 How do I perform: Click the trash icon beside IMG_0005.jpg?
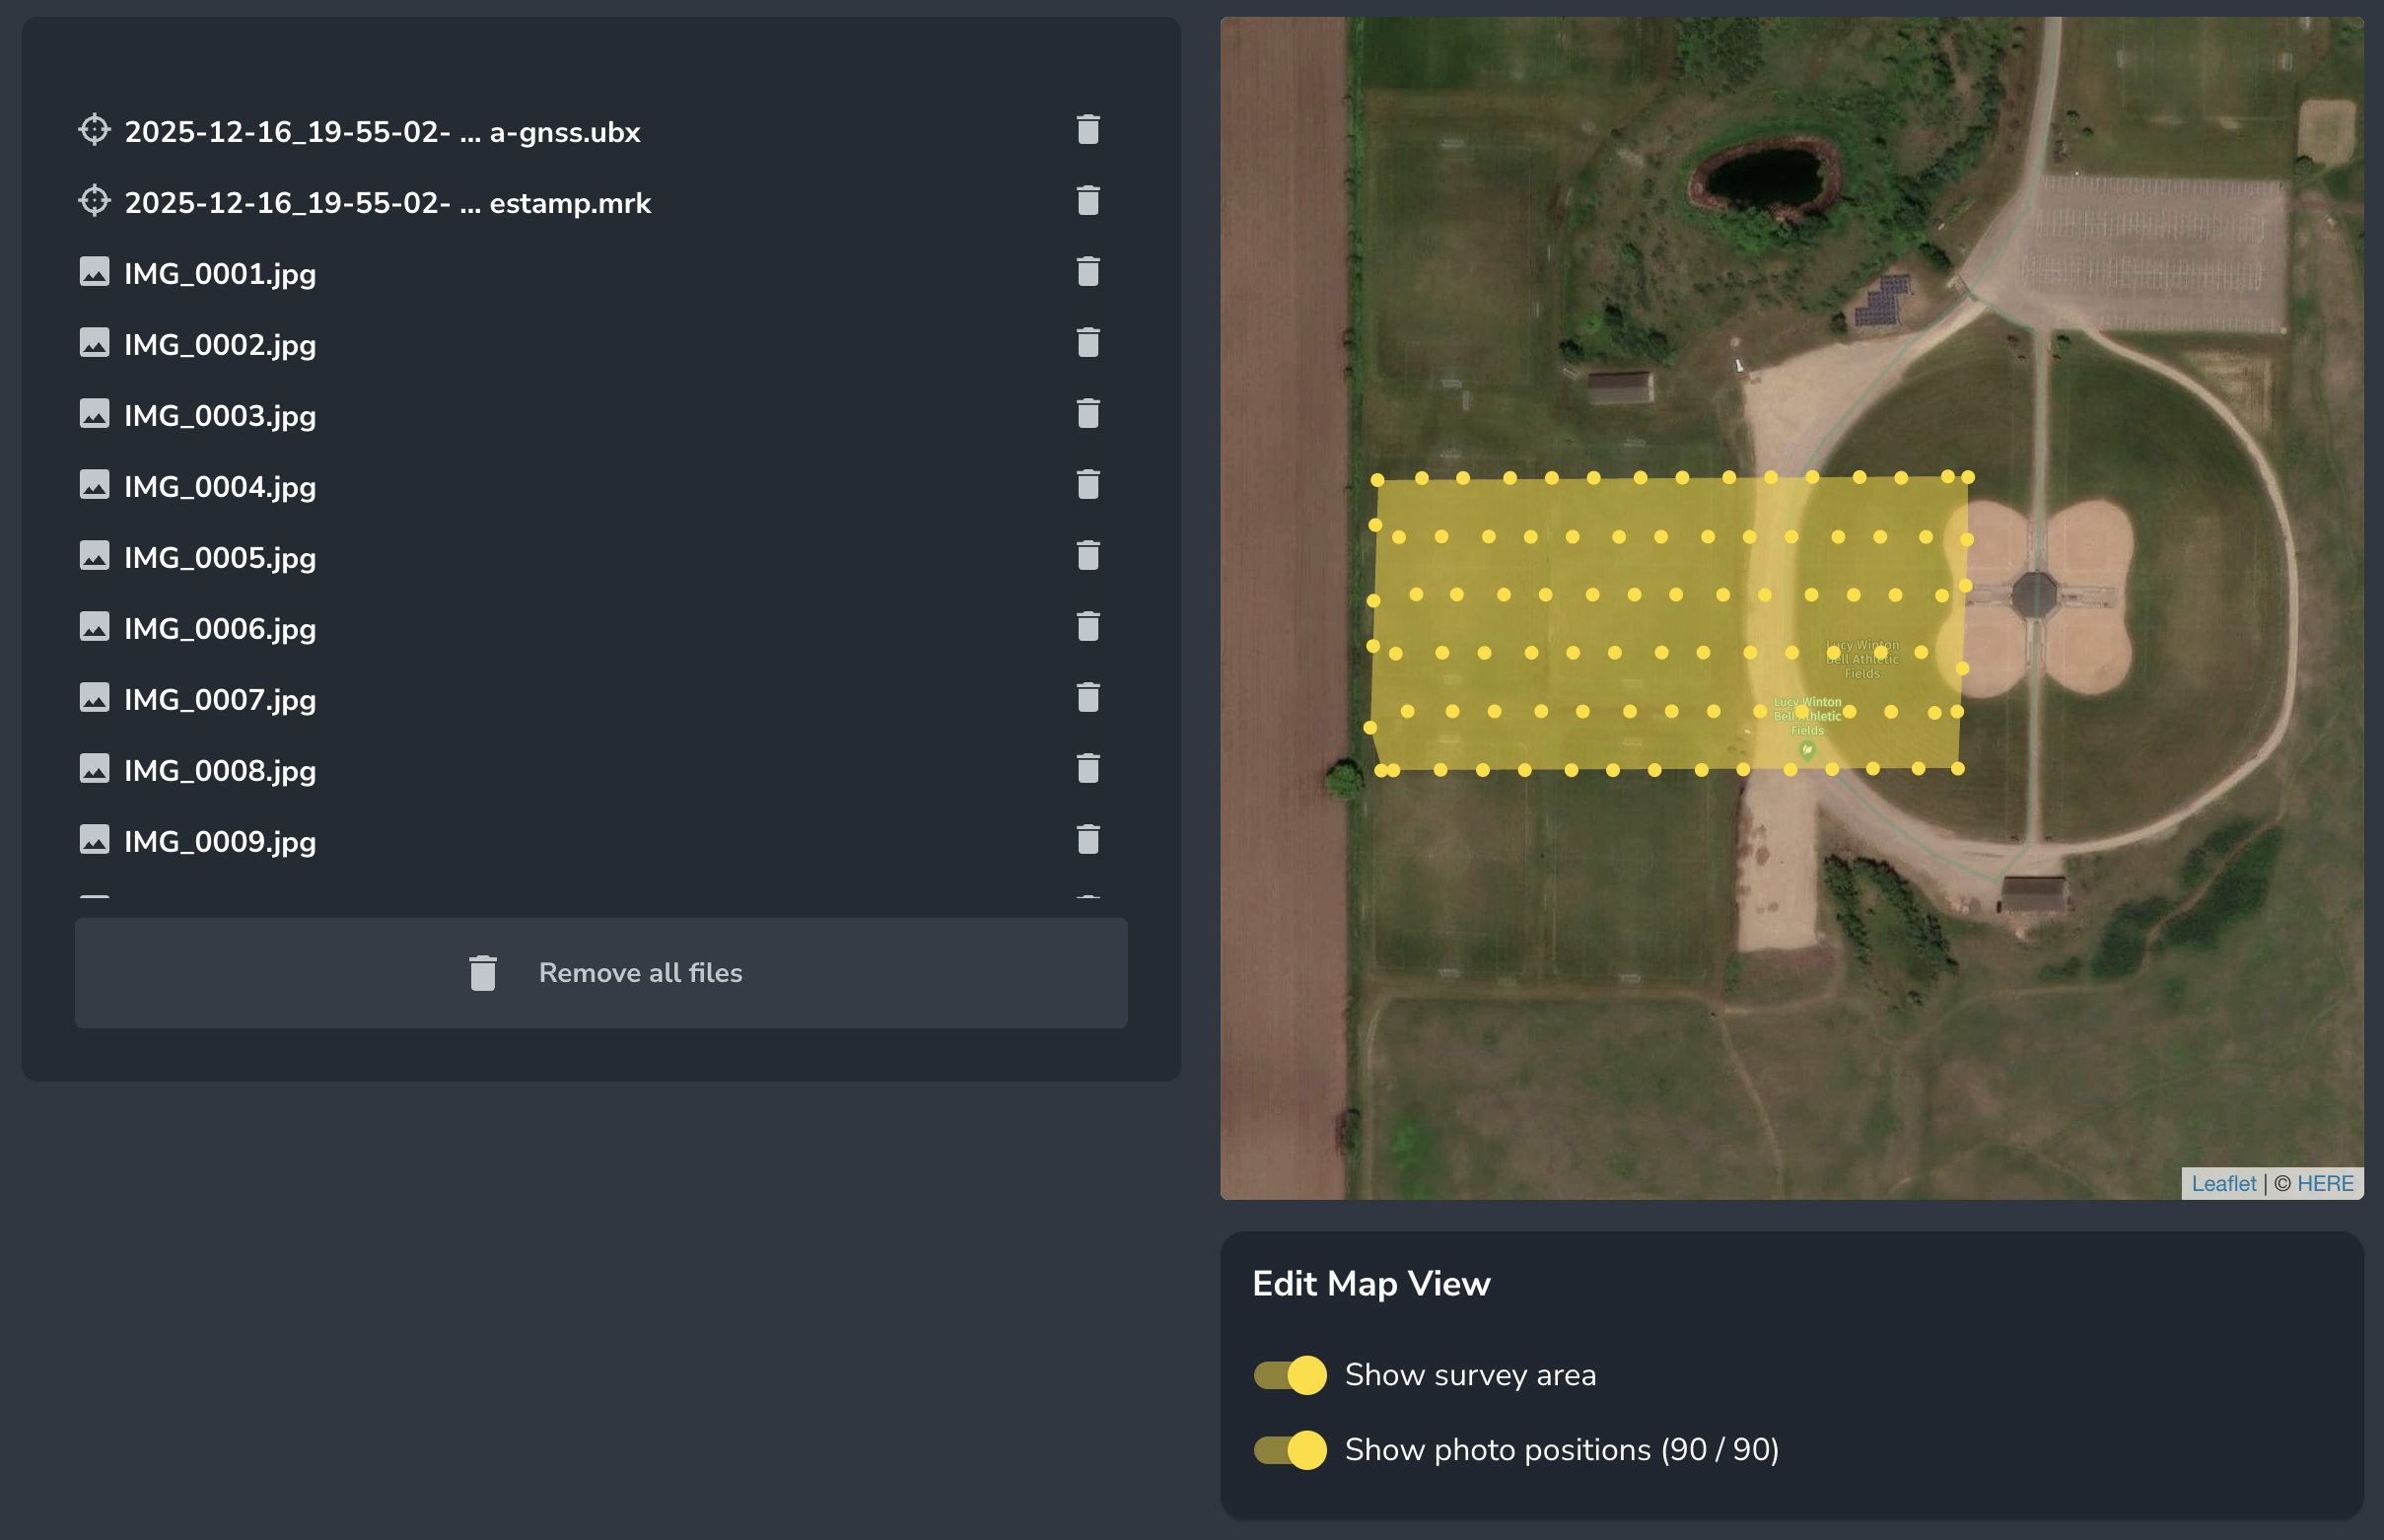pos(1088,556)
